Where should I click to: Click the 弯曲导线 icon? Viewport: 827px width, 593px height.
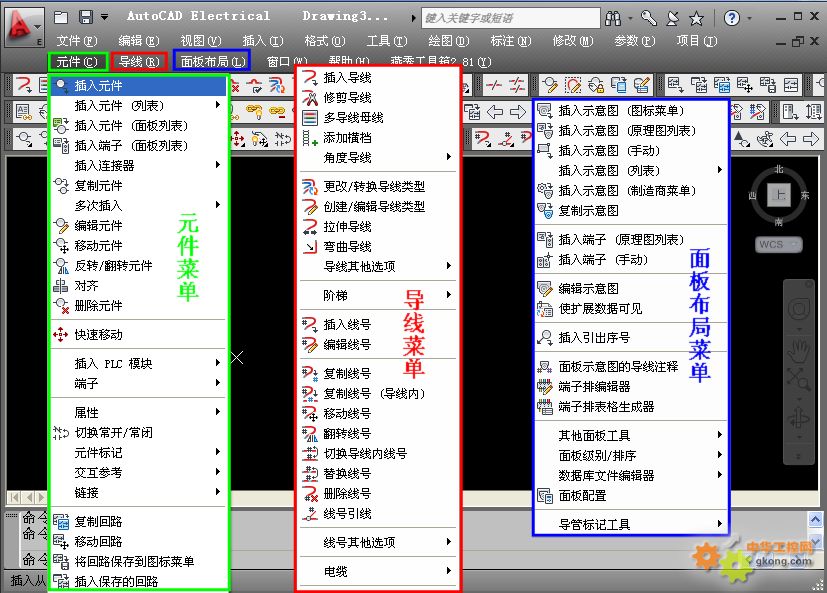coord(310,247)
